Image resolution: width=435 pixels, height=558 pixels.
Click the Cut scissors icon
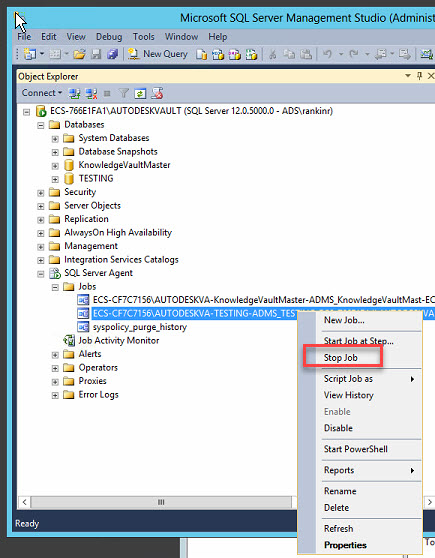coord(273,54)
